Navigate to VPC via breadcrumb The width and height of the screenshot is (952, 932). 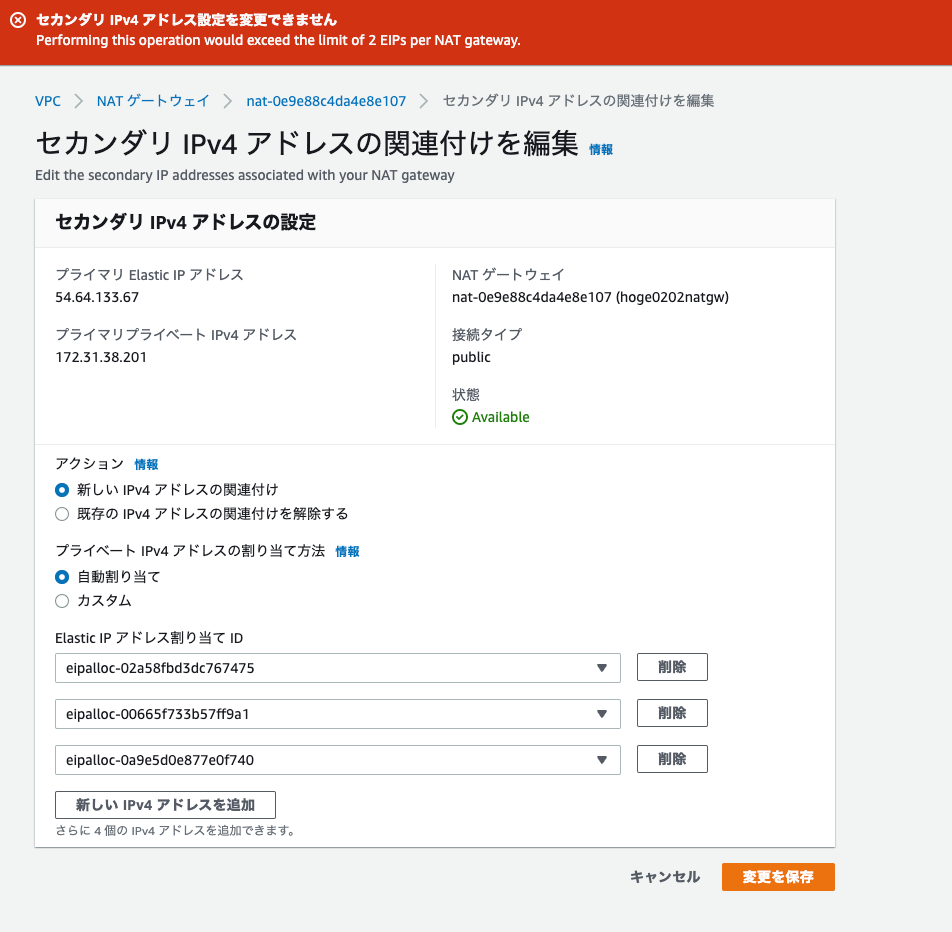coord(48,101)
